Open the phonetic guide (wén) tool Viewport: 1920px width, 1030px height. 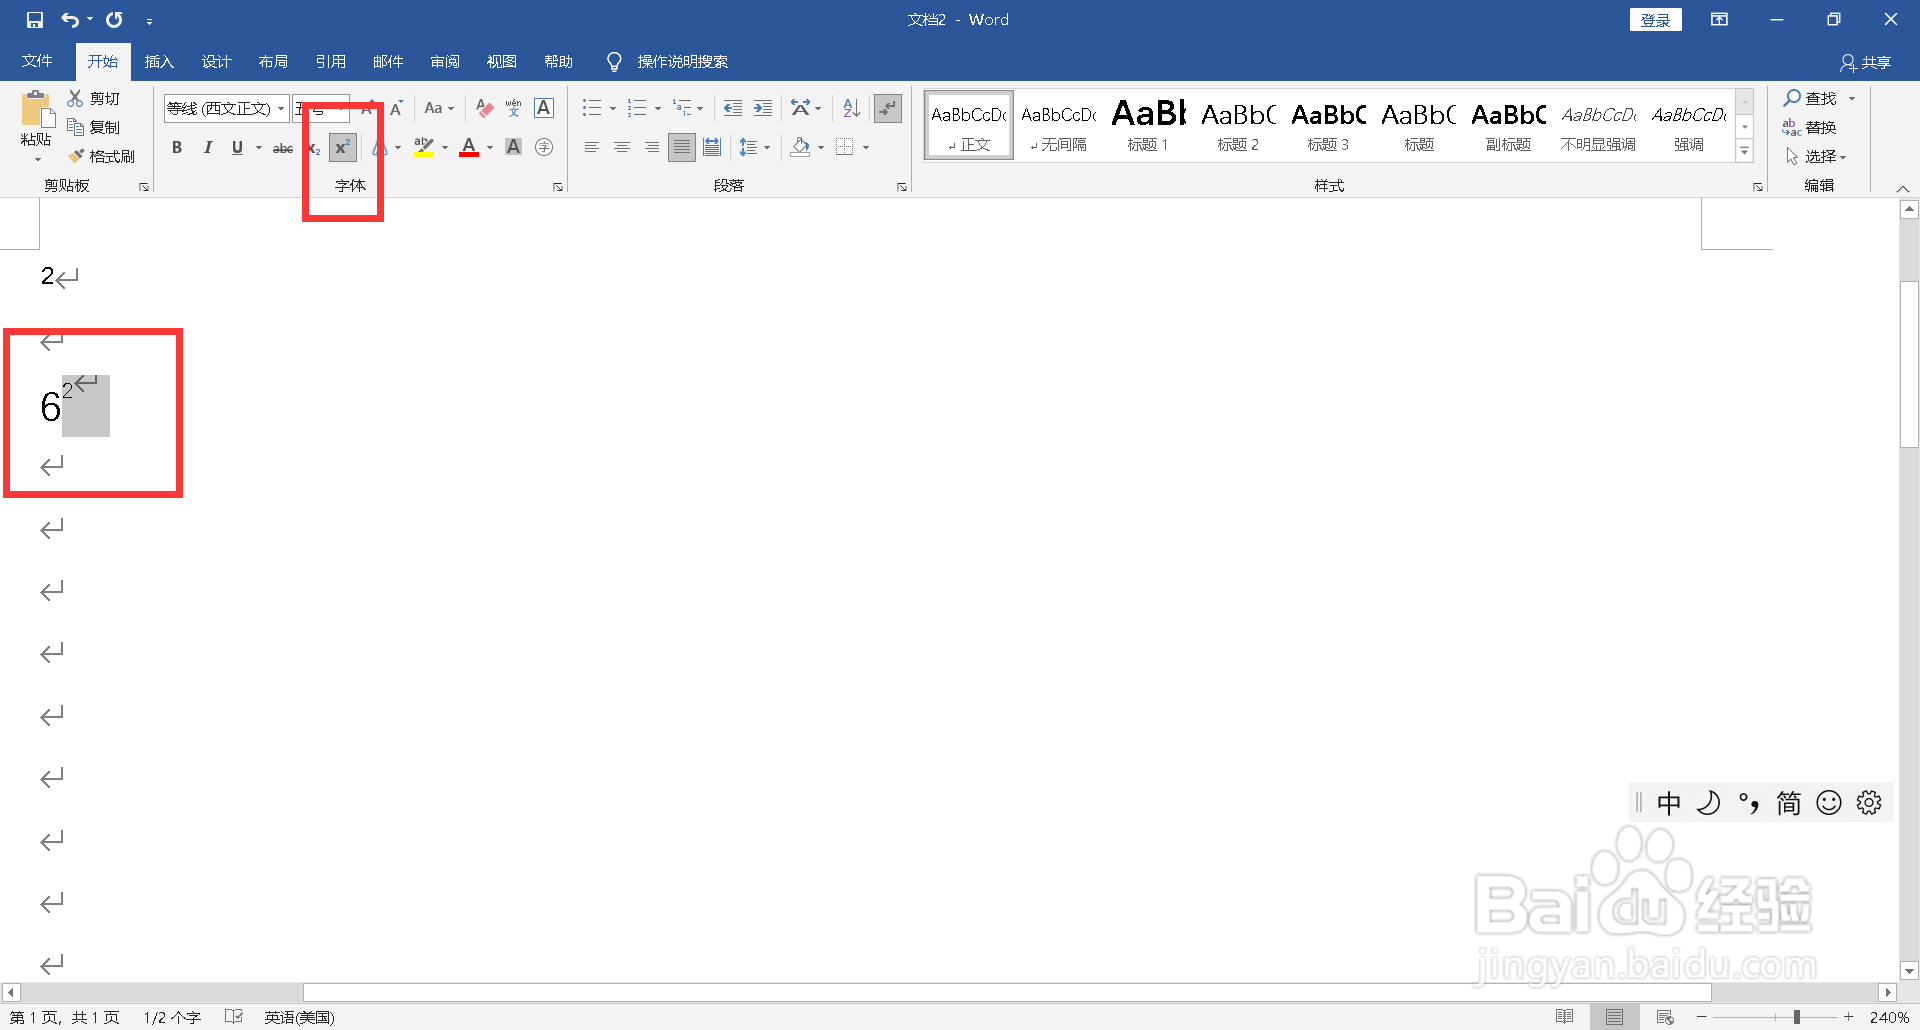514,108
